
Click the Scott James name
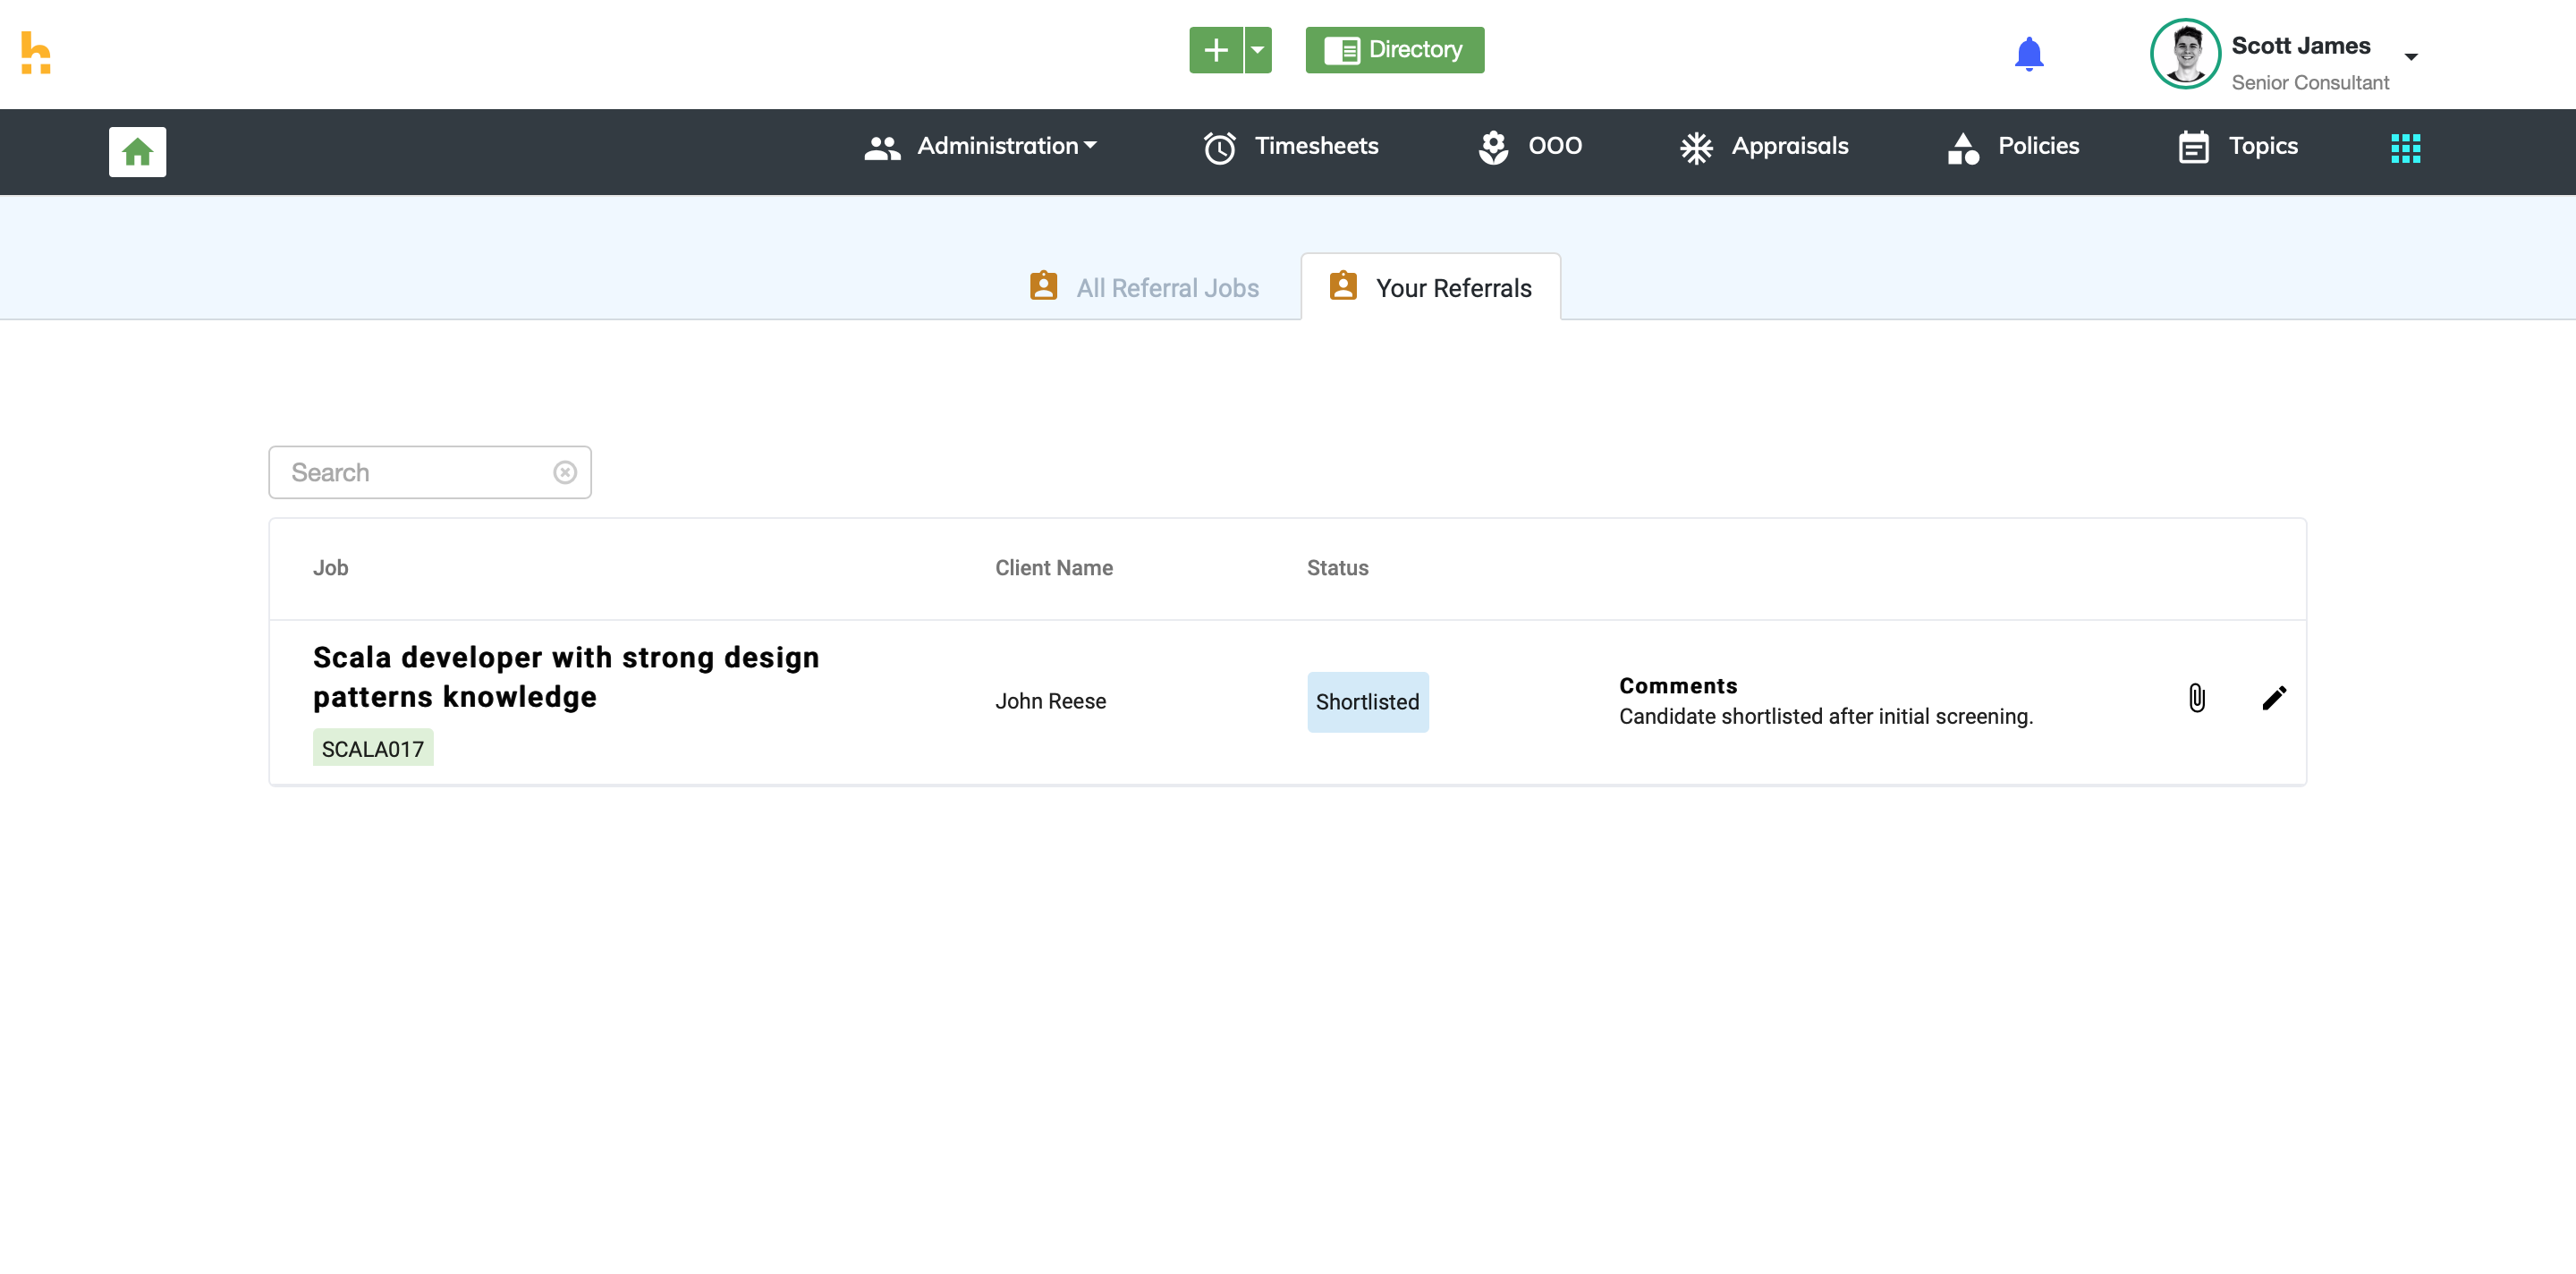coord(2300,45)
